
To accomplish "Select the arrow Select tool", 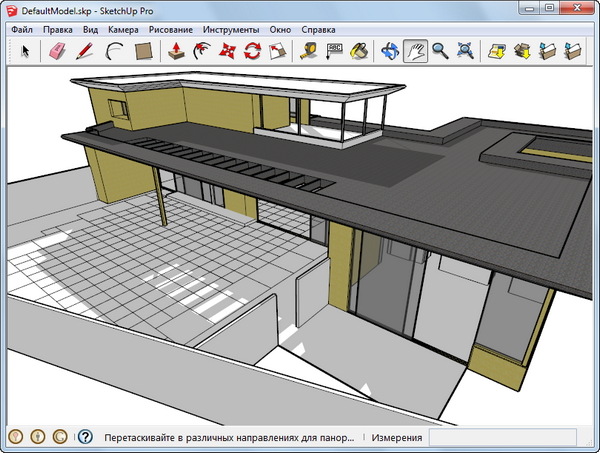I will (26, 52).
